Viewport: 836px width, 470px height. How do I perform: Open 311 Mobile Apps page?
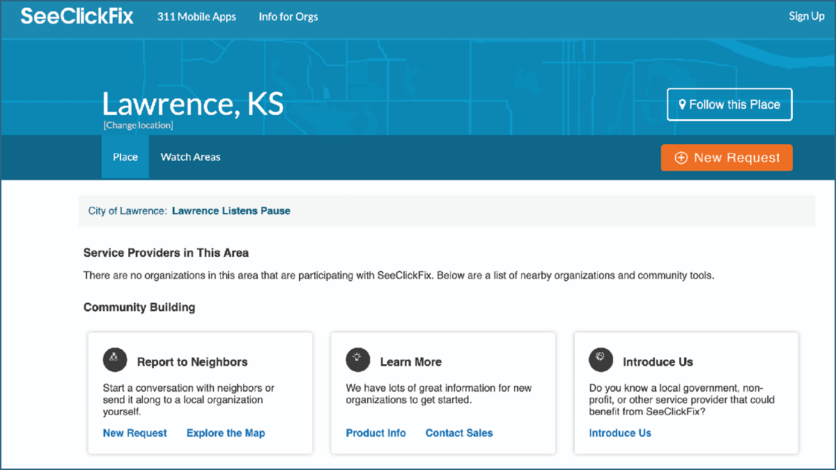(x=196, y=17)
